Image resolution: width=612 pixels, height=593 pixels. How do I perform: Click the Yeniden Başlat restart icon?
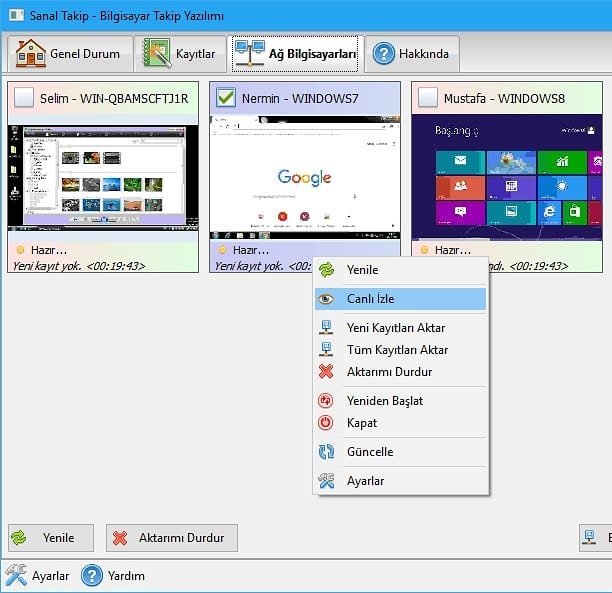tap(326, 401)
